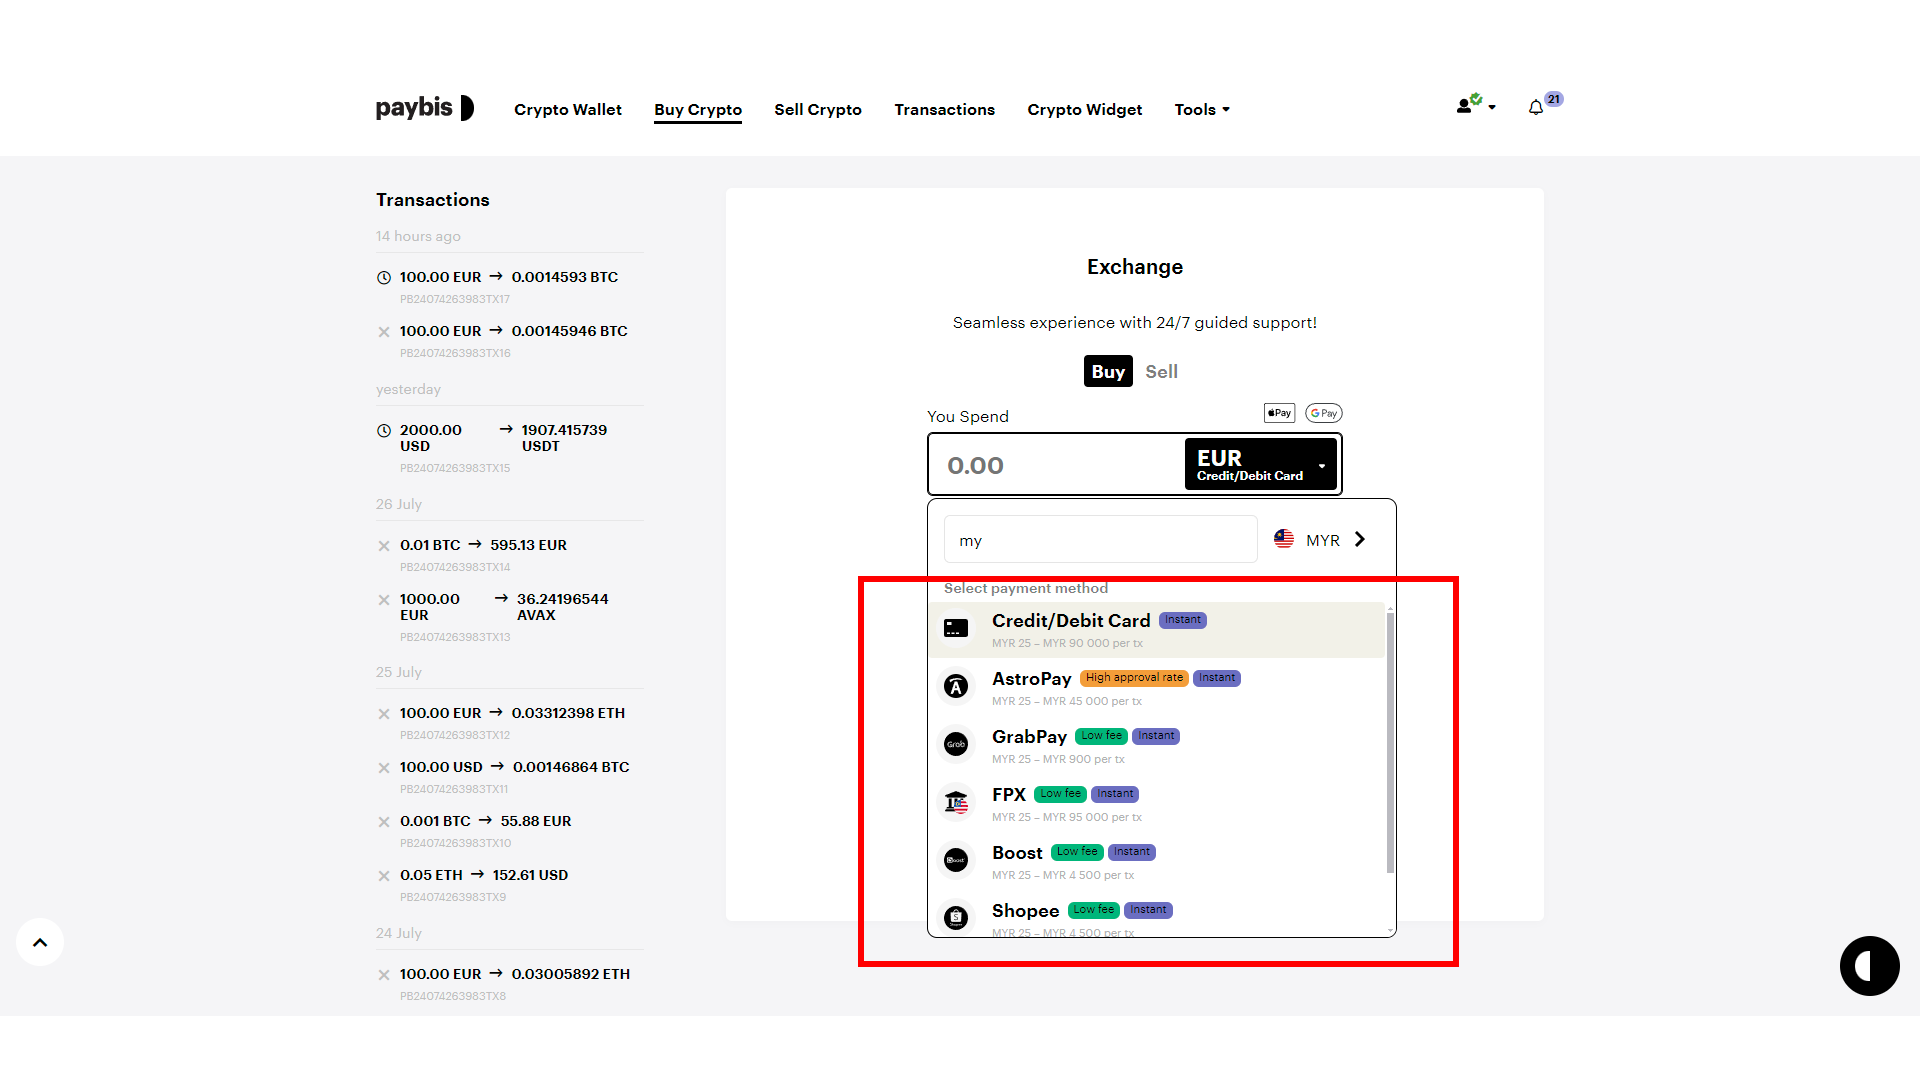Viewport: 1920px width, 1080px height.
Task: Click the Paybis logo
Action: [424, 108]
